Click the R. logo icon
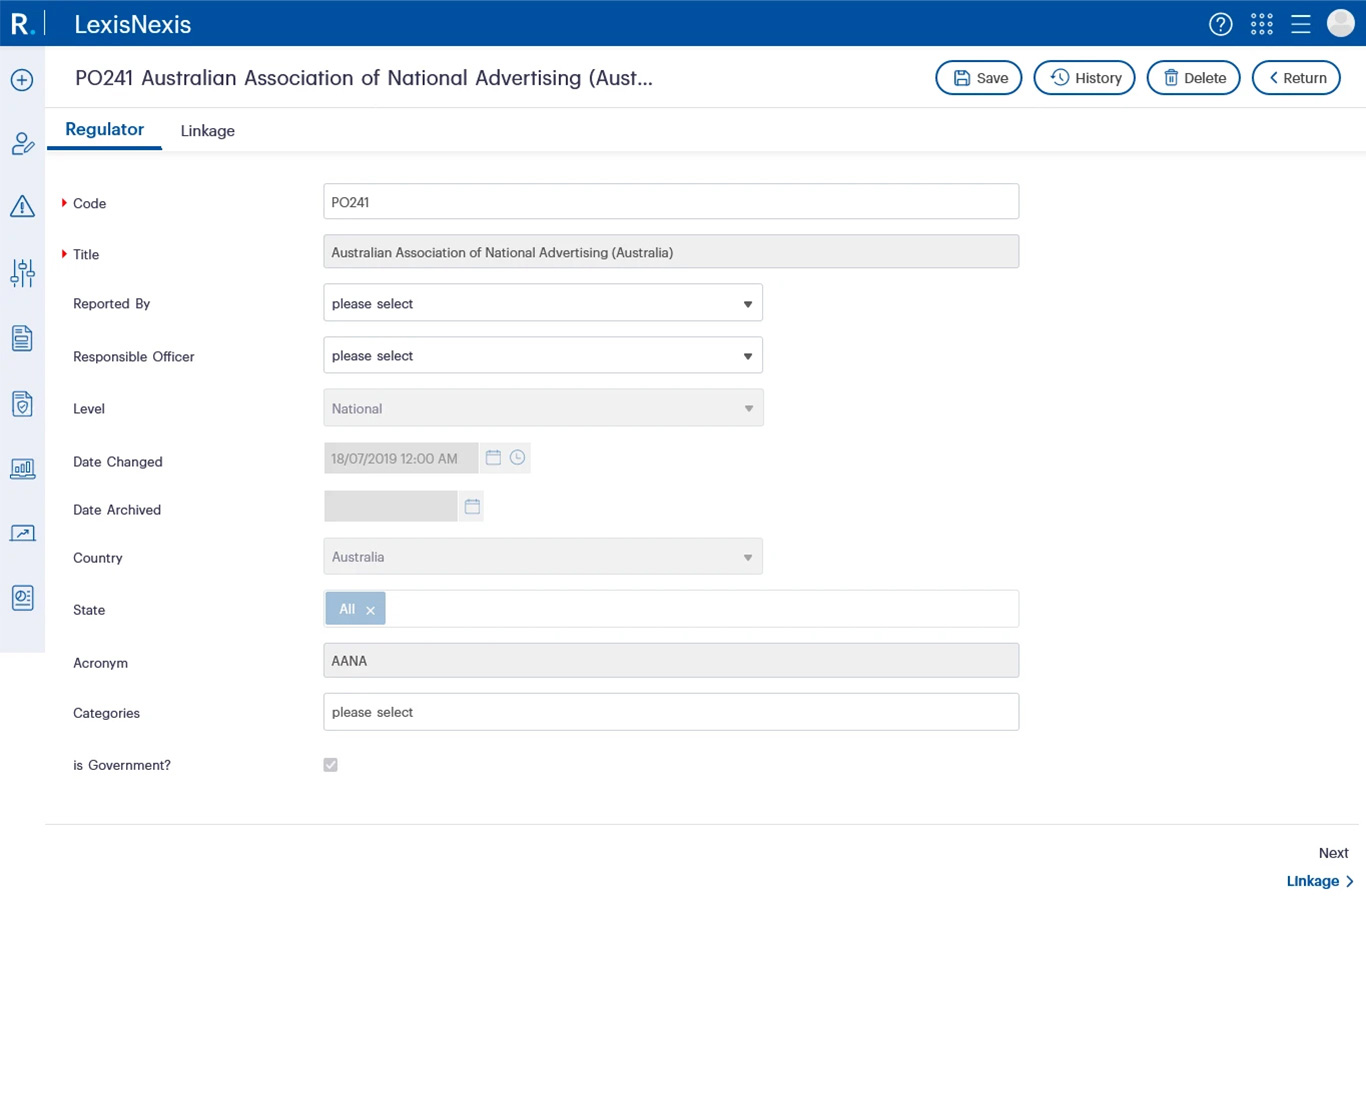Image resolution: width=1366 pixels, height=1093 pixels. (22, 24)
